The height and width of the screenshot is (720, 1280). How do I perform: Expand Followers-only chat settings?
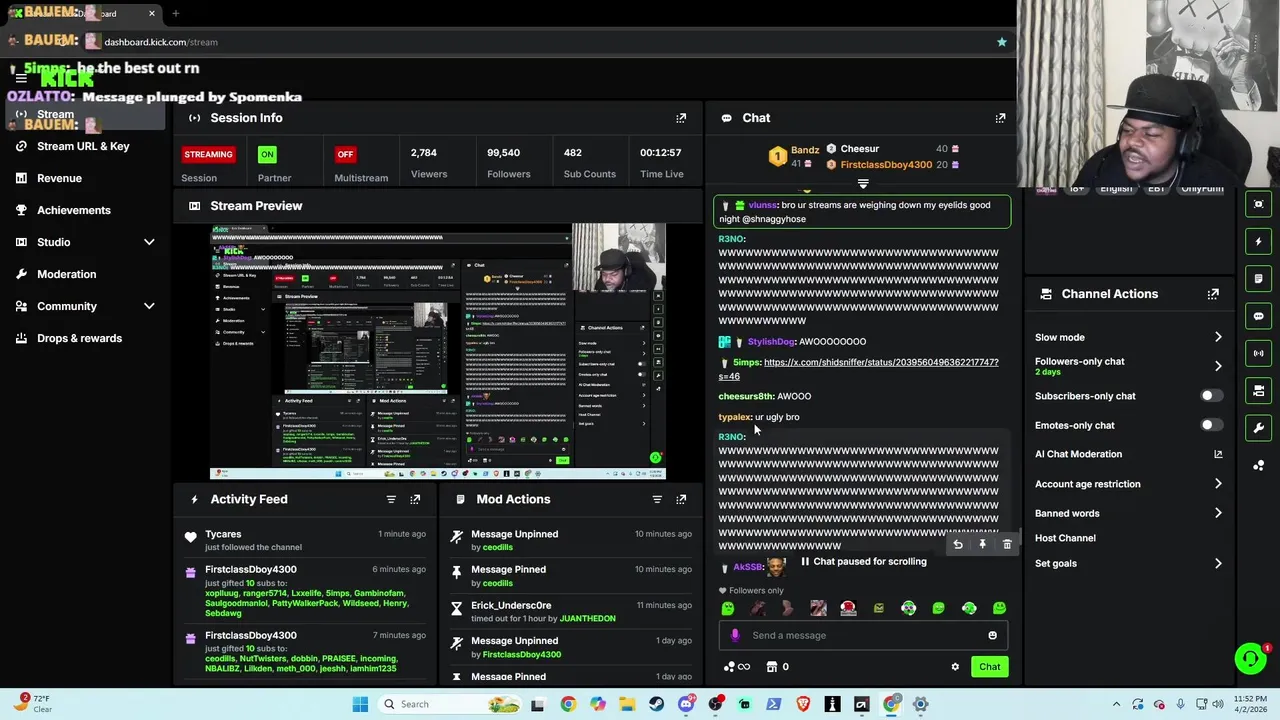(1218, 366)
